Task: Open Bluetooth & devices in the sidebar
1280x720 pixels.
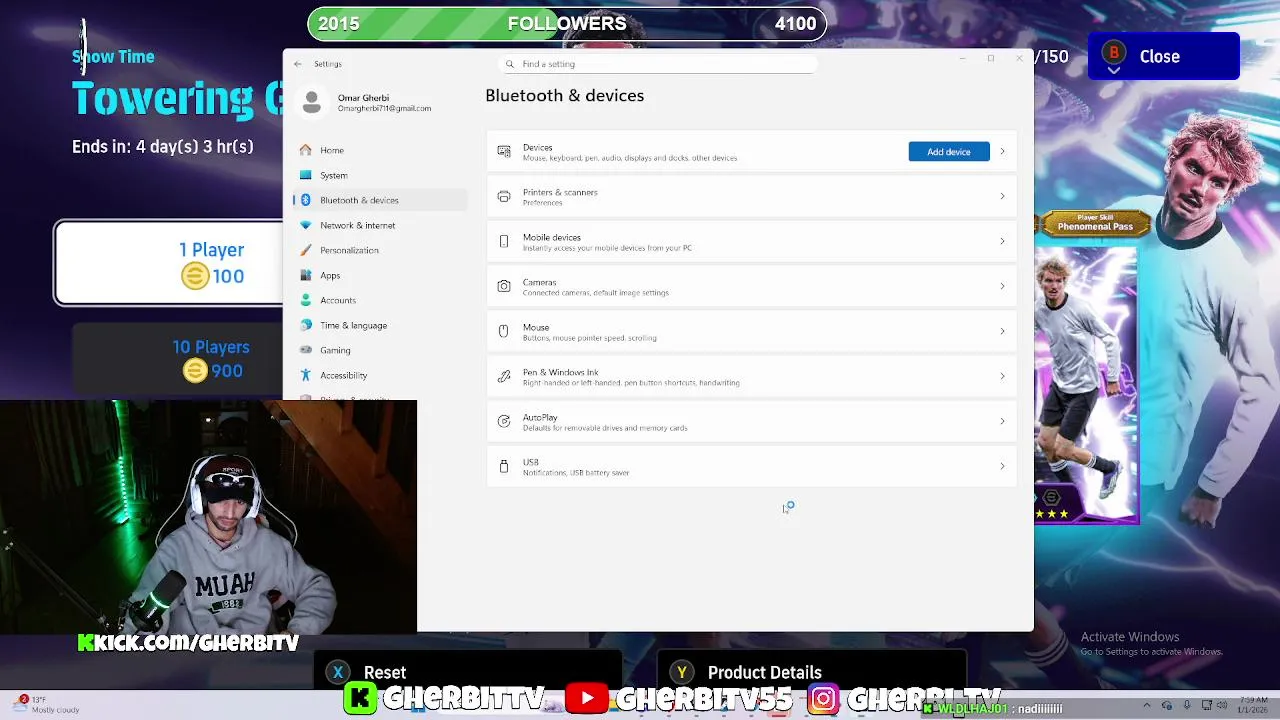Action: pyautogui.click(x=380, y=200)
